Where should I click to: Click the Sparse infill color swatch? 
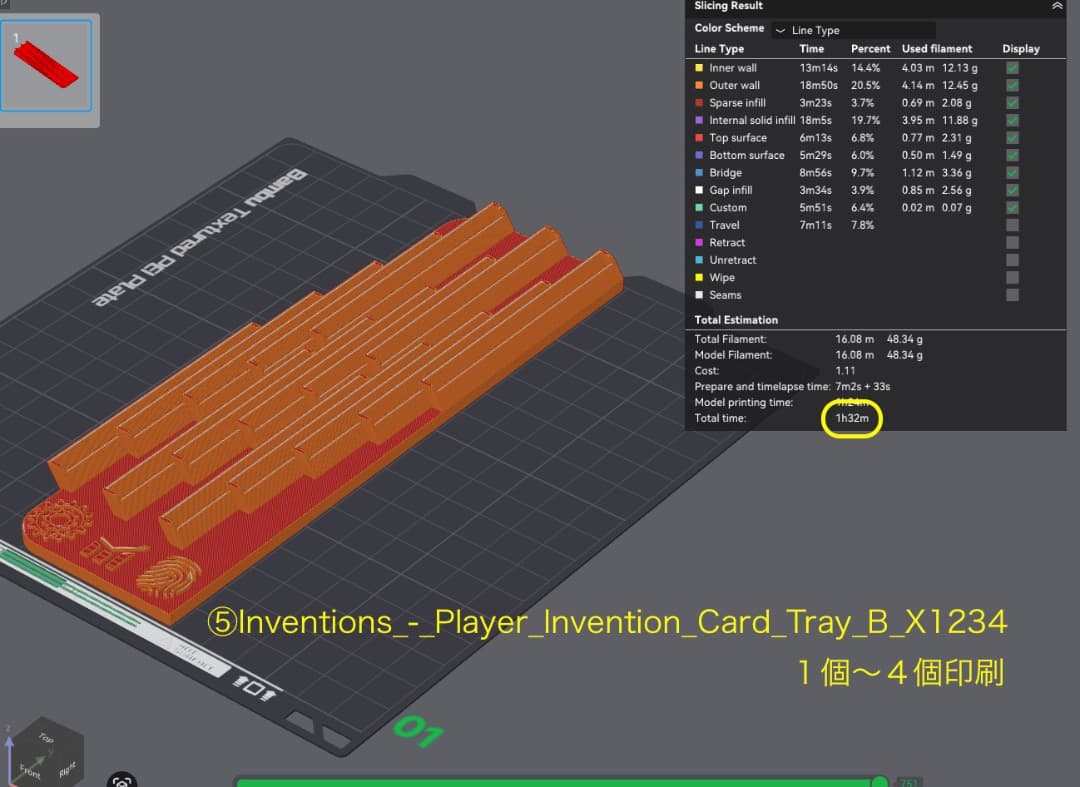pyautogui.click(x=699, y=103)
